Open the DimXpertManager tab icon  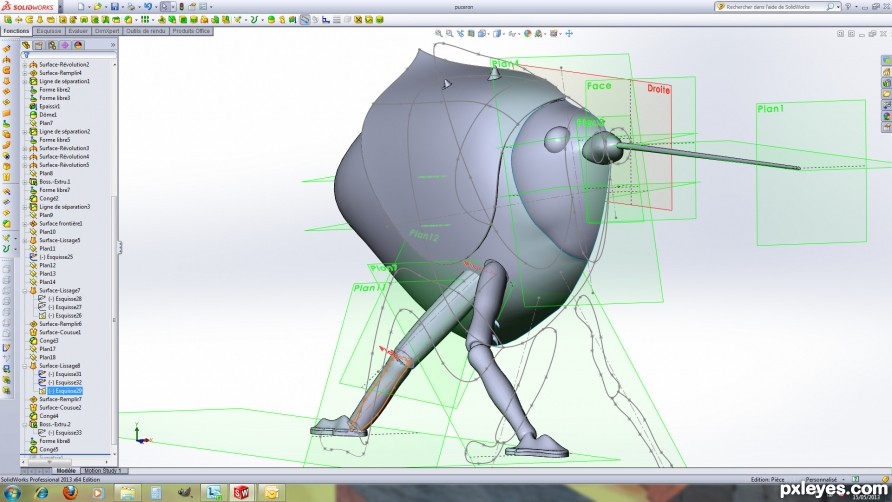click(x=65, y=45)
